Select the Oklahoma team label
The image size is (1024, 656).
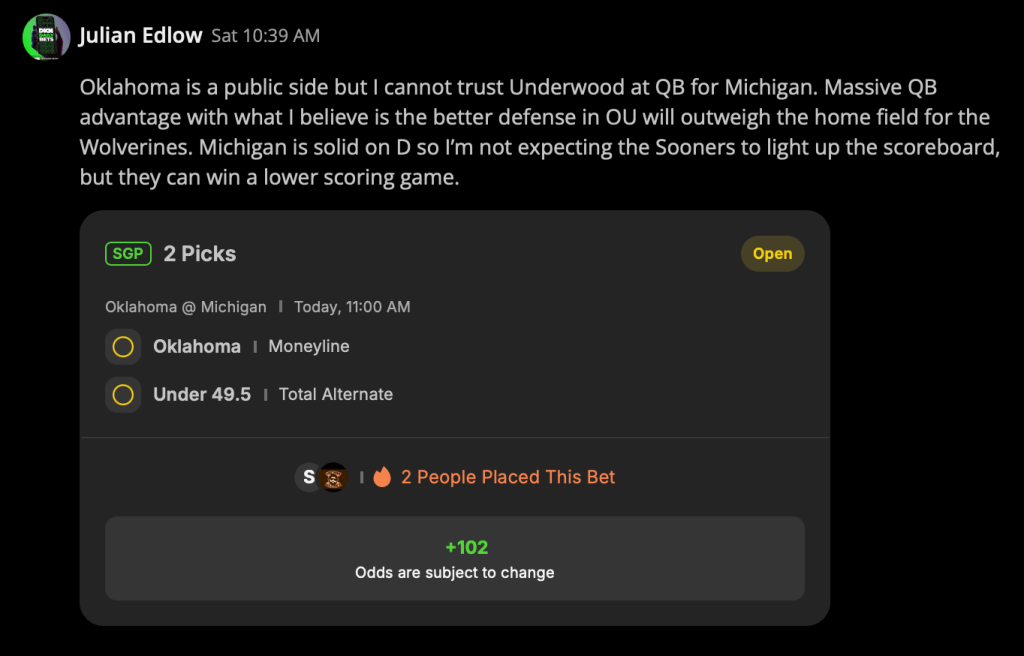197,346
